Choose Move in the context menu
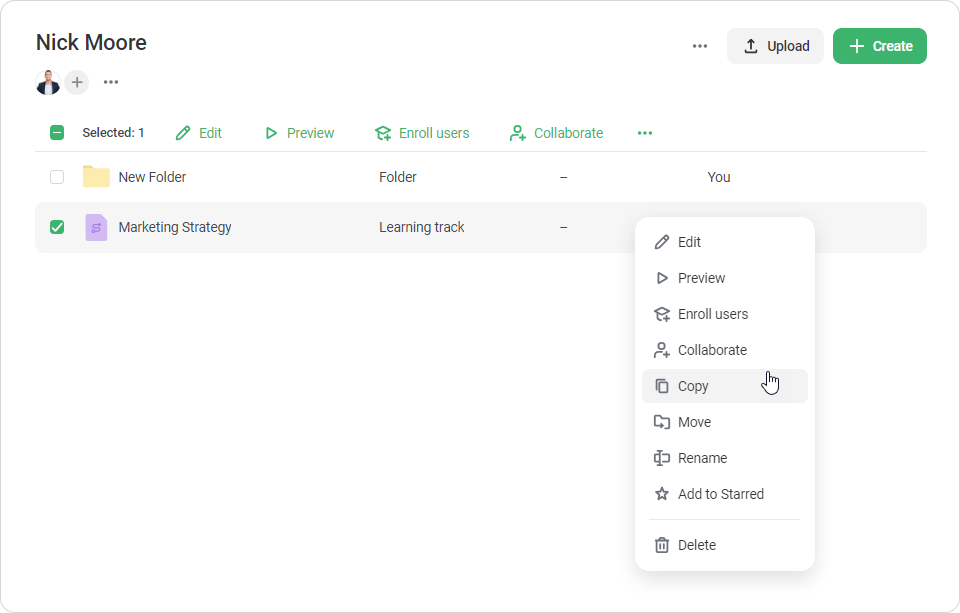Screen dimensions: 960x613 [694, 422]
